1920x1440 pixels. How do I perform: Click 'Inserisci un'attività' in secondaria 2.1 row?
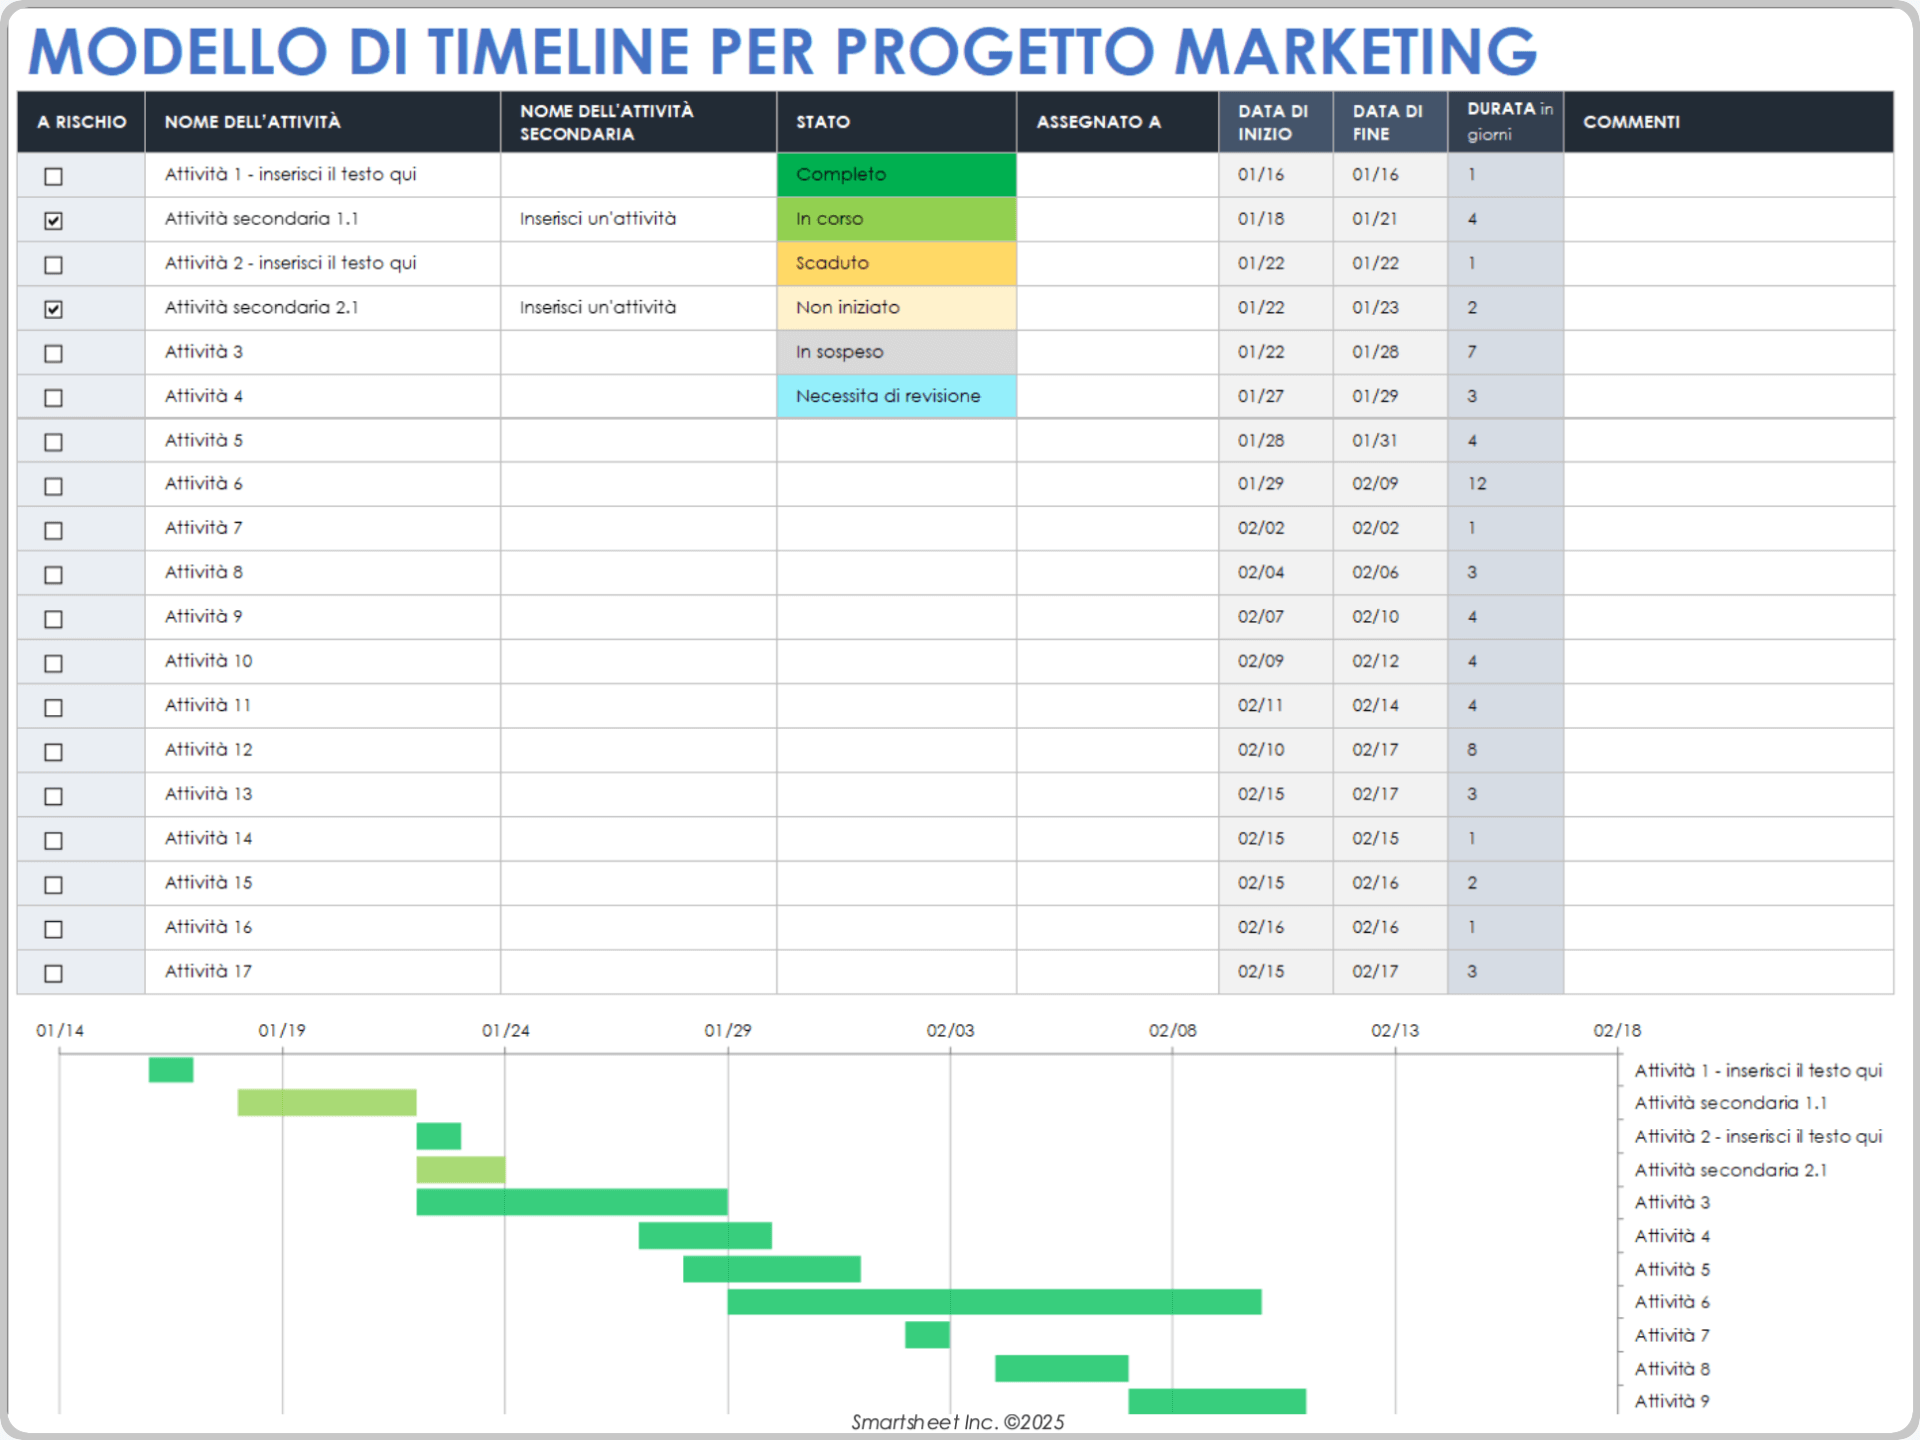[638, 307]
